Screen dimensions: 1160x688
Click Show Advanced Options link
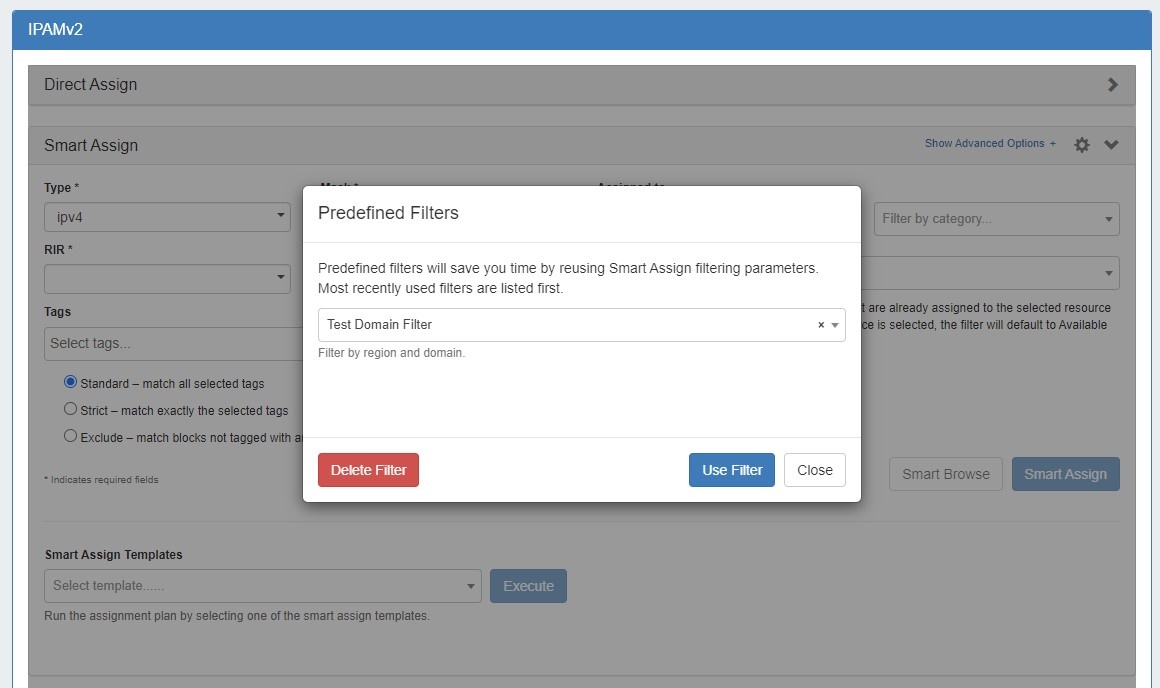pyautogui.click(x=990, y=144)
